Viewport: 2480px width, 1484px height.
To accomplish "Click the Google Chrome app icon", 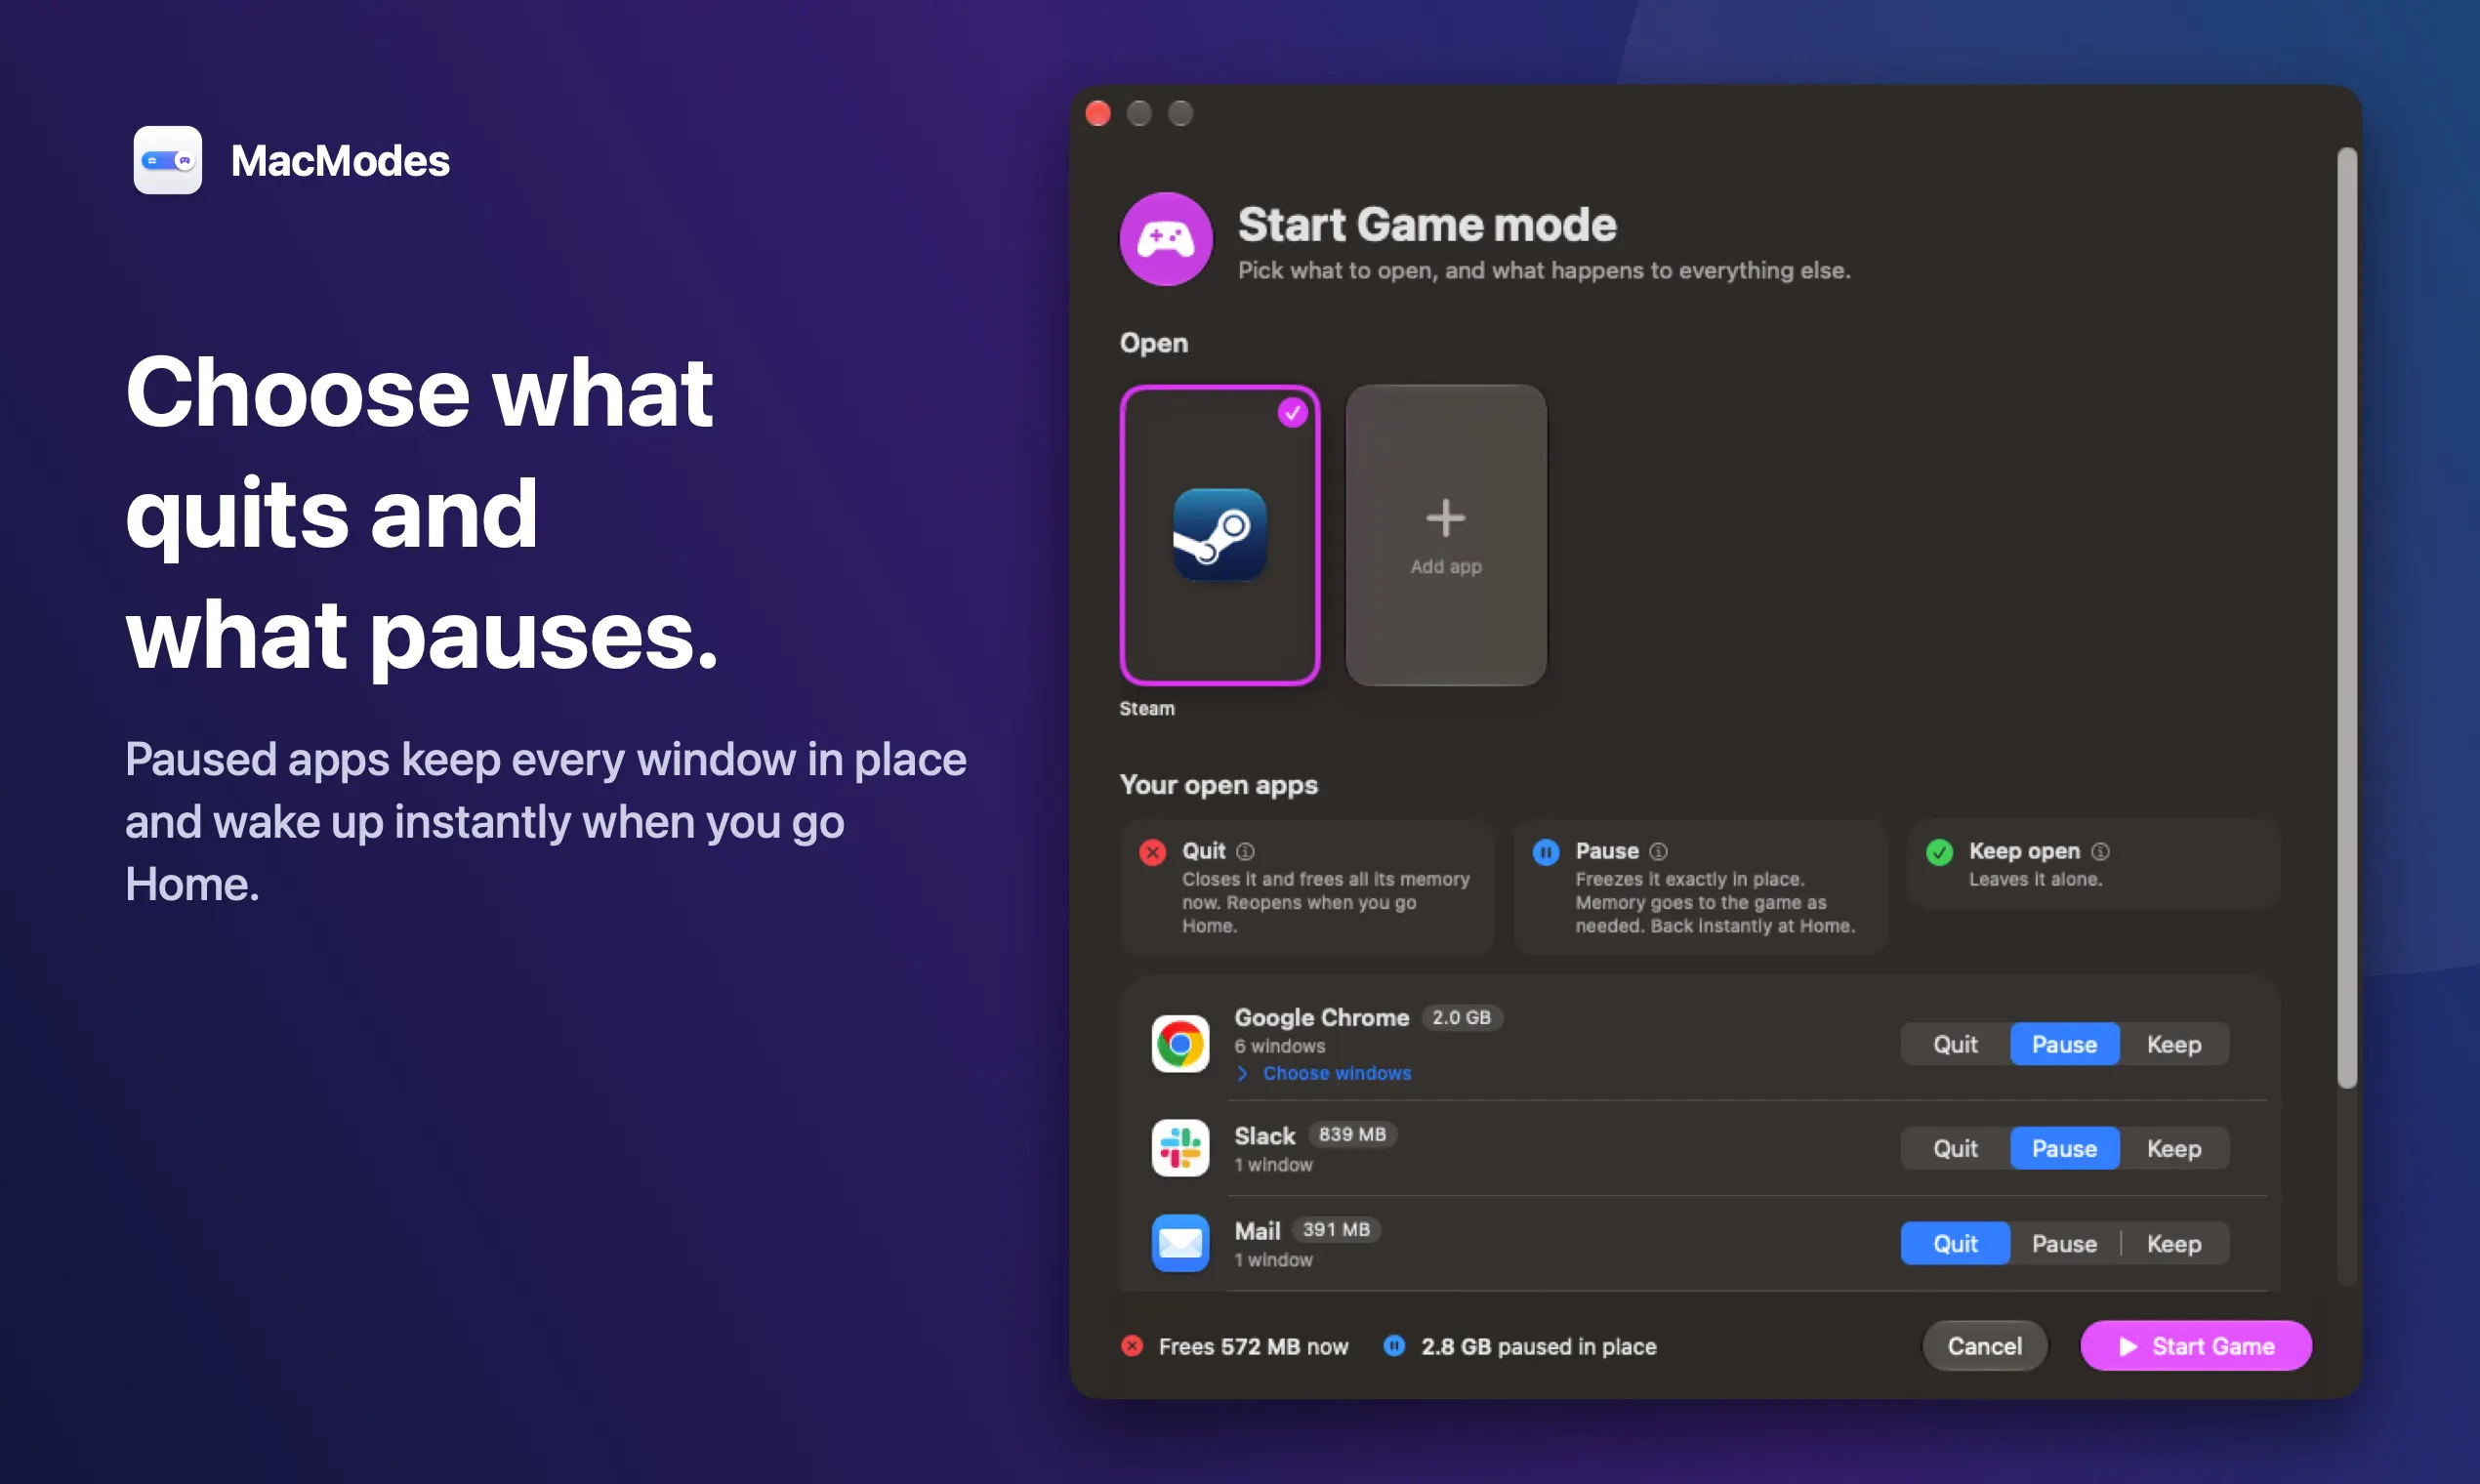I will pos(1180,1044).
